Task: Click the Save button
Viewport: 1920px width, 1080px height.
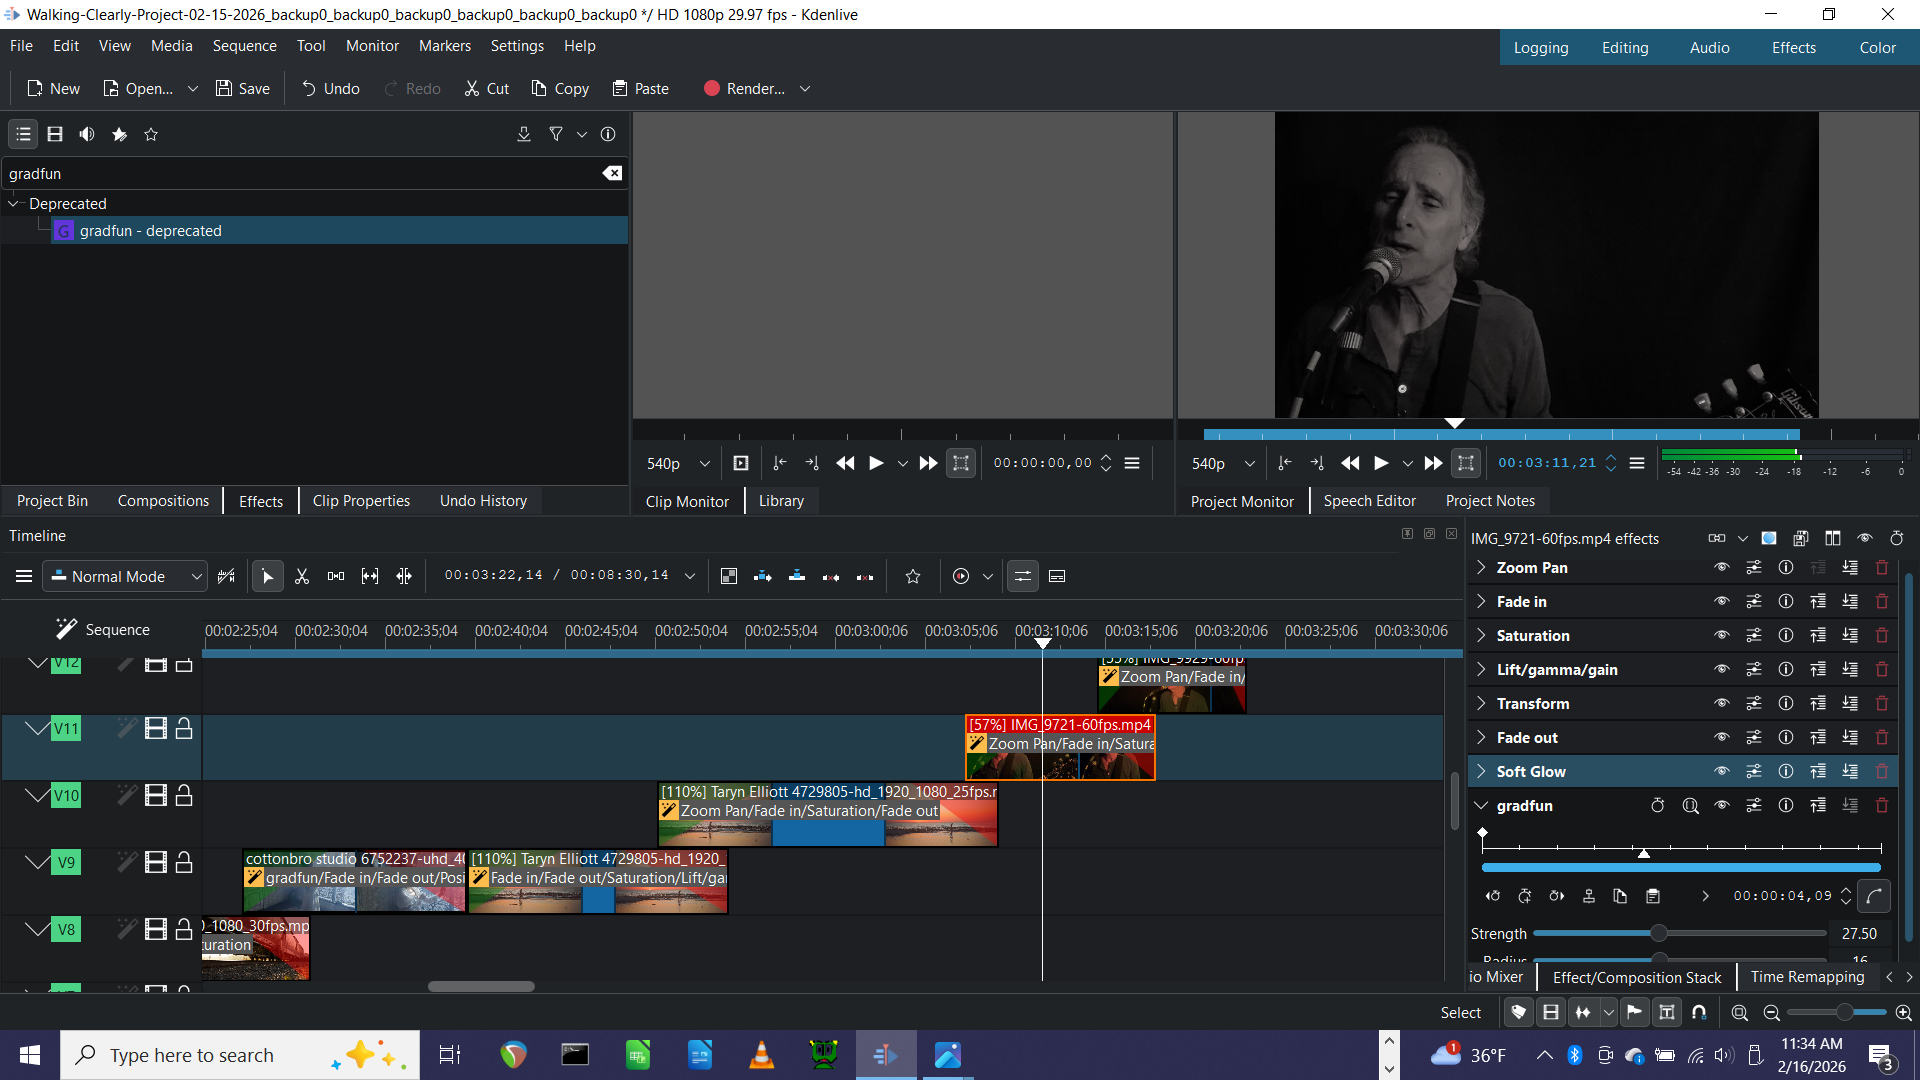Action: click(x=243, y=89)
